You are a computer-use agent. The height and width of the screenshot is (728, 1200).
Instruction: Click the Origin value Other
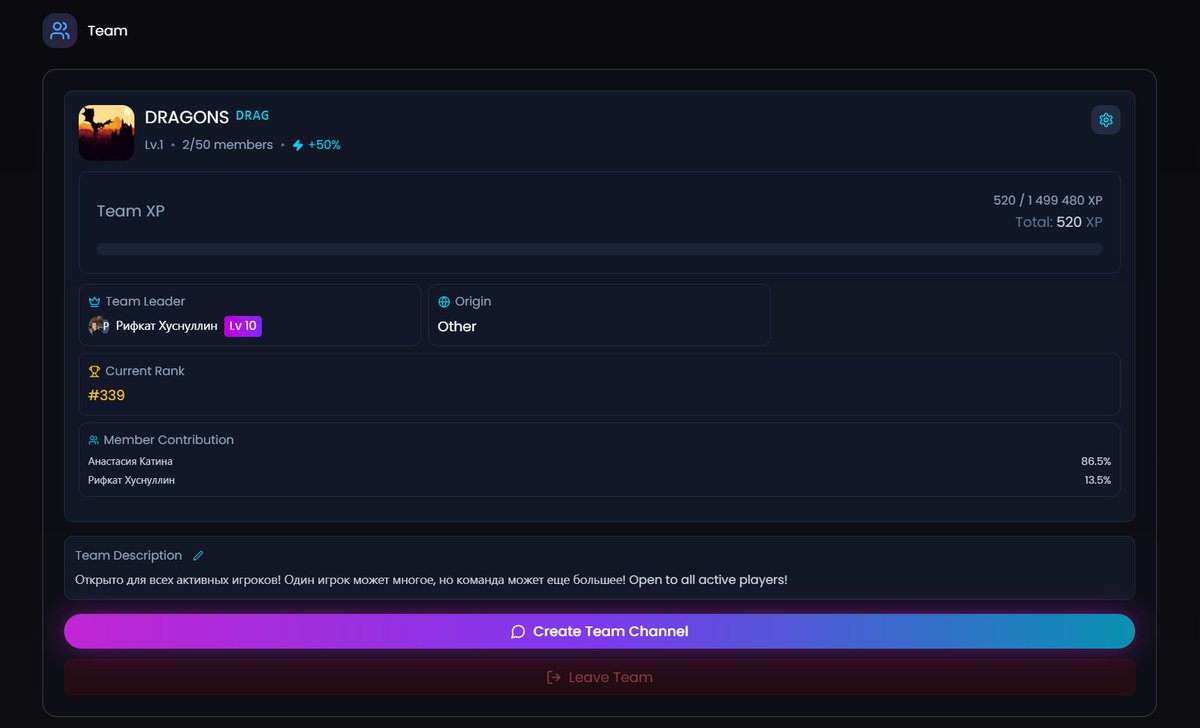457,327
